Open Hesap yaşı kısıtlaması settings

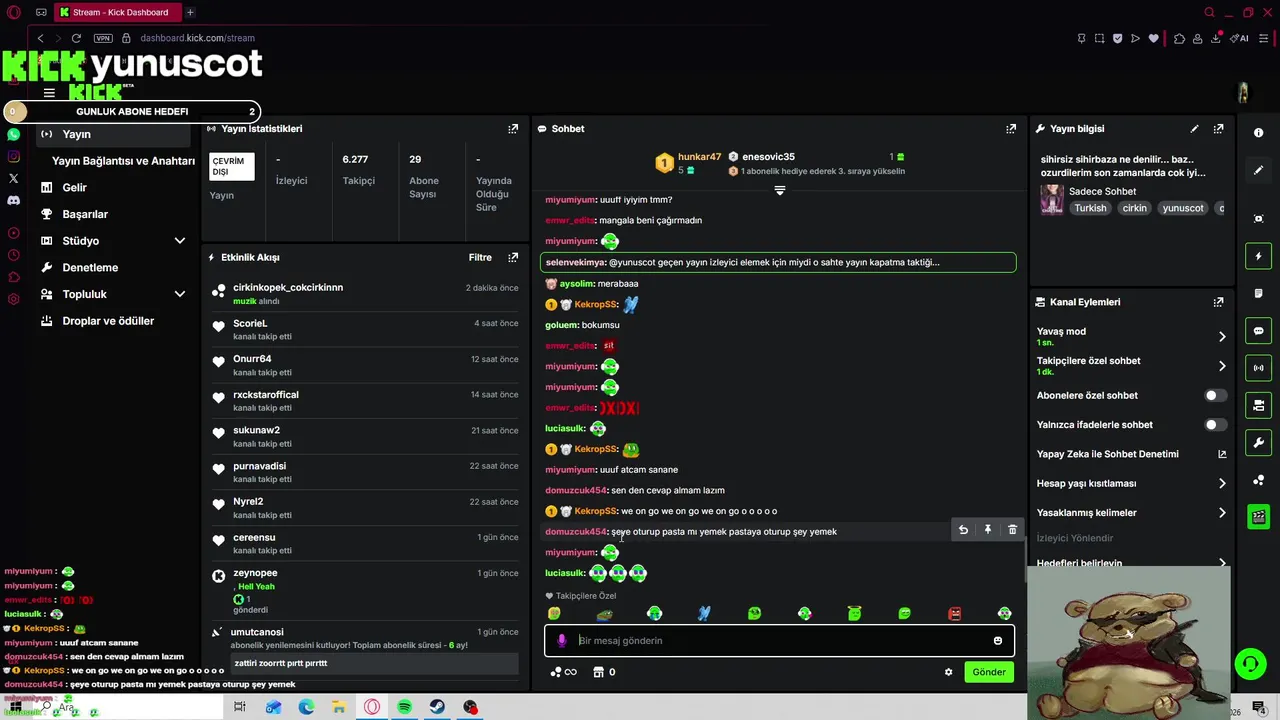[1131, 484]
